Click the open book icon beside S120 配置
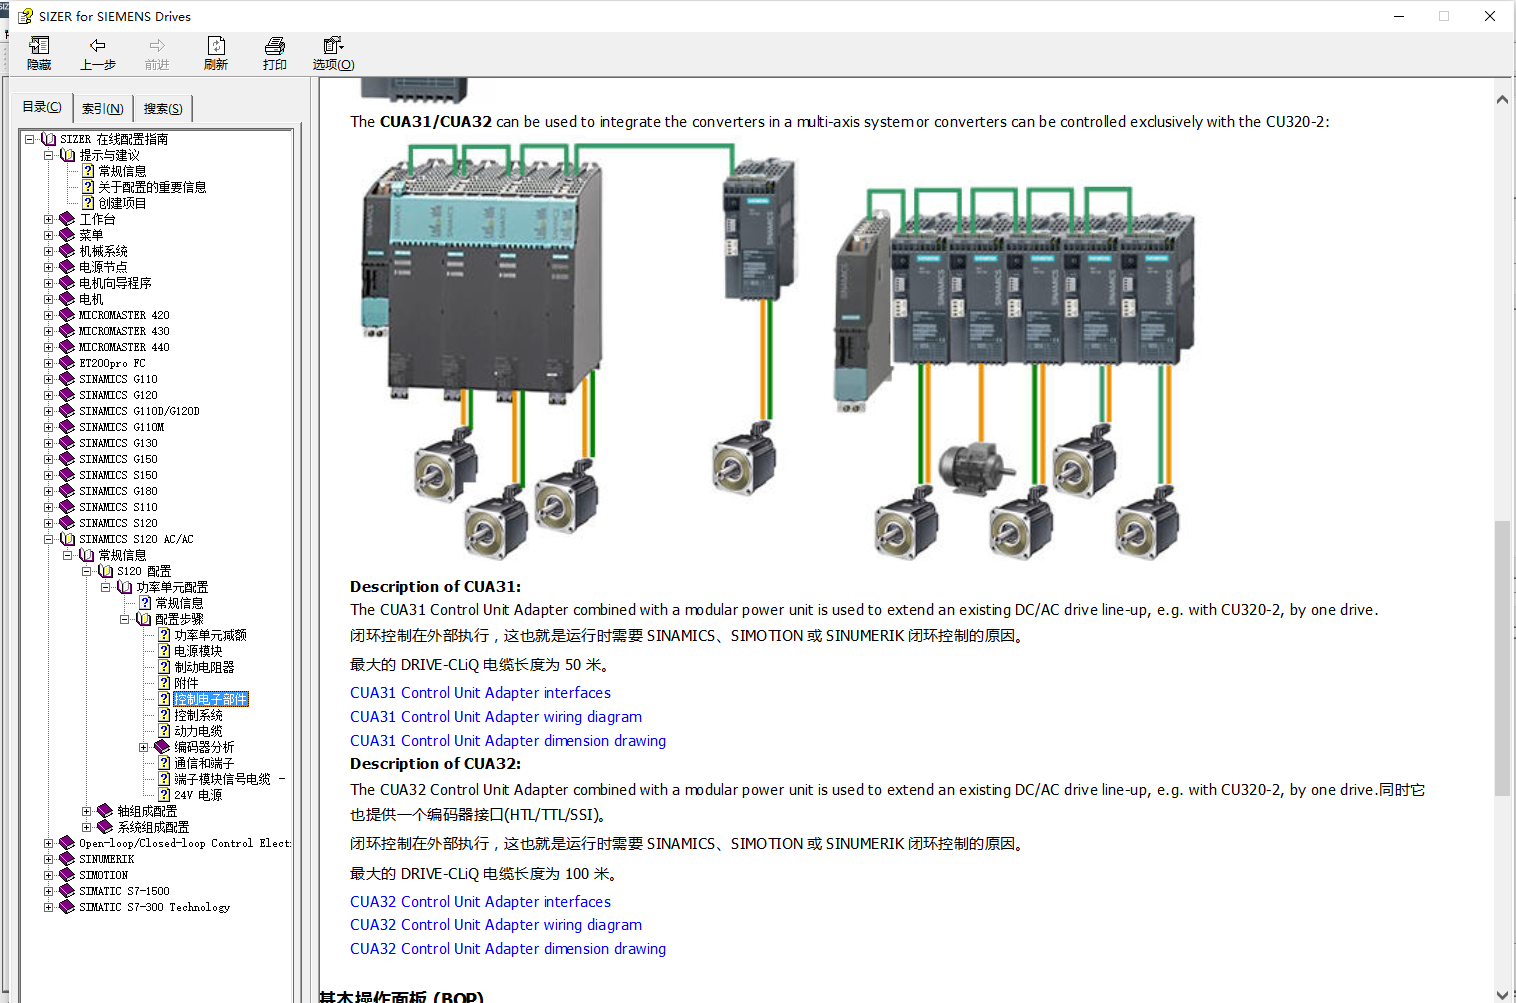The width and height of the screenshot is (1516, 1003). click(x=106, y=571)
